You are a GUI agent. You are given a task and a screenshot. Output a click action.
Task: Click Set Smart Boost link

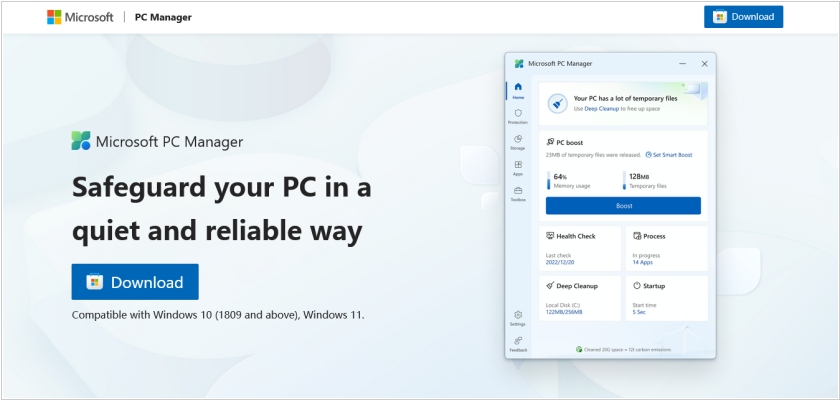click(669, 155)
